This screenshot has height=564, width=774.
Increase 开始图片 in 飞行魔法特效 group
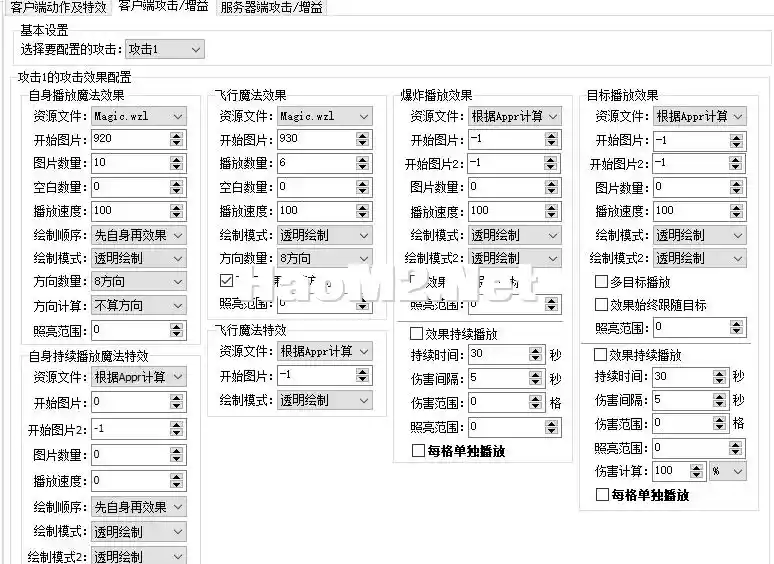tap(362, 372)
